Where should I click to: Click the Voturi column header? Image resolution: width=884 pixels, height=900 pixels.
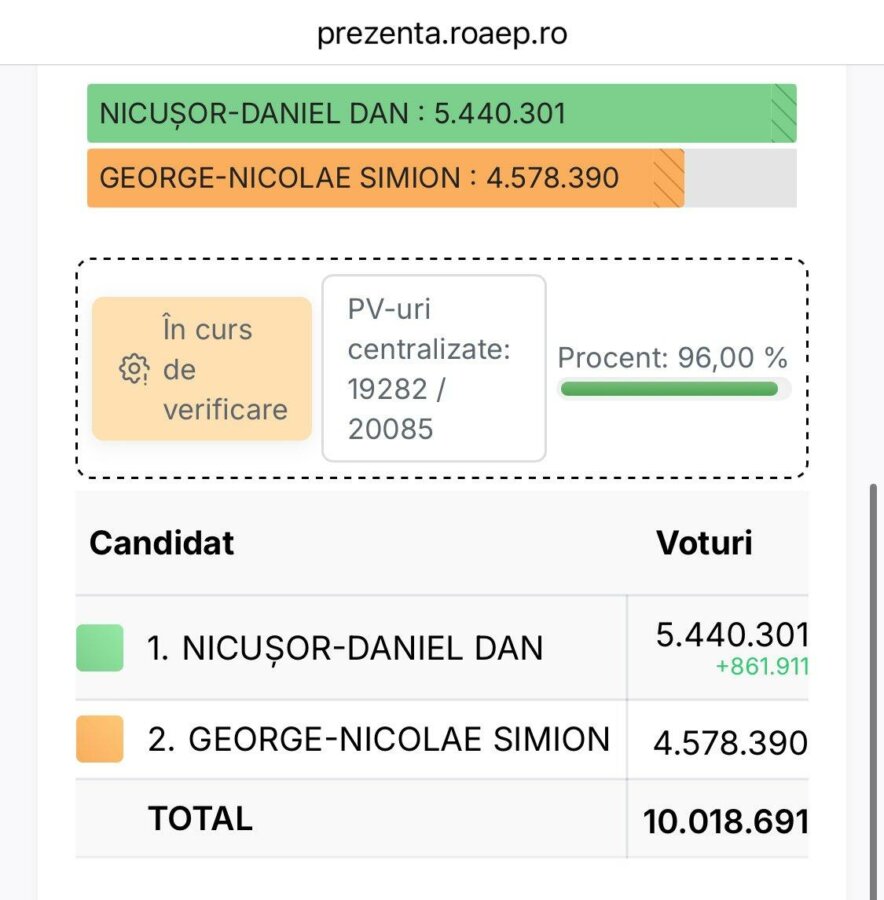(704, 542)
